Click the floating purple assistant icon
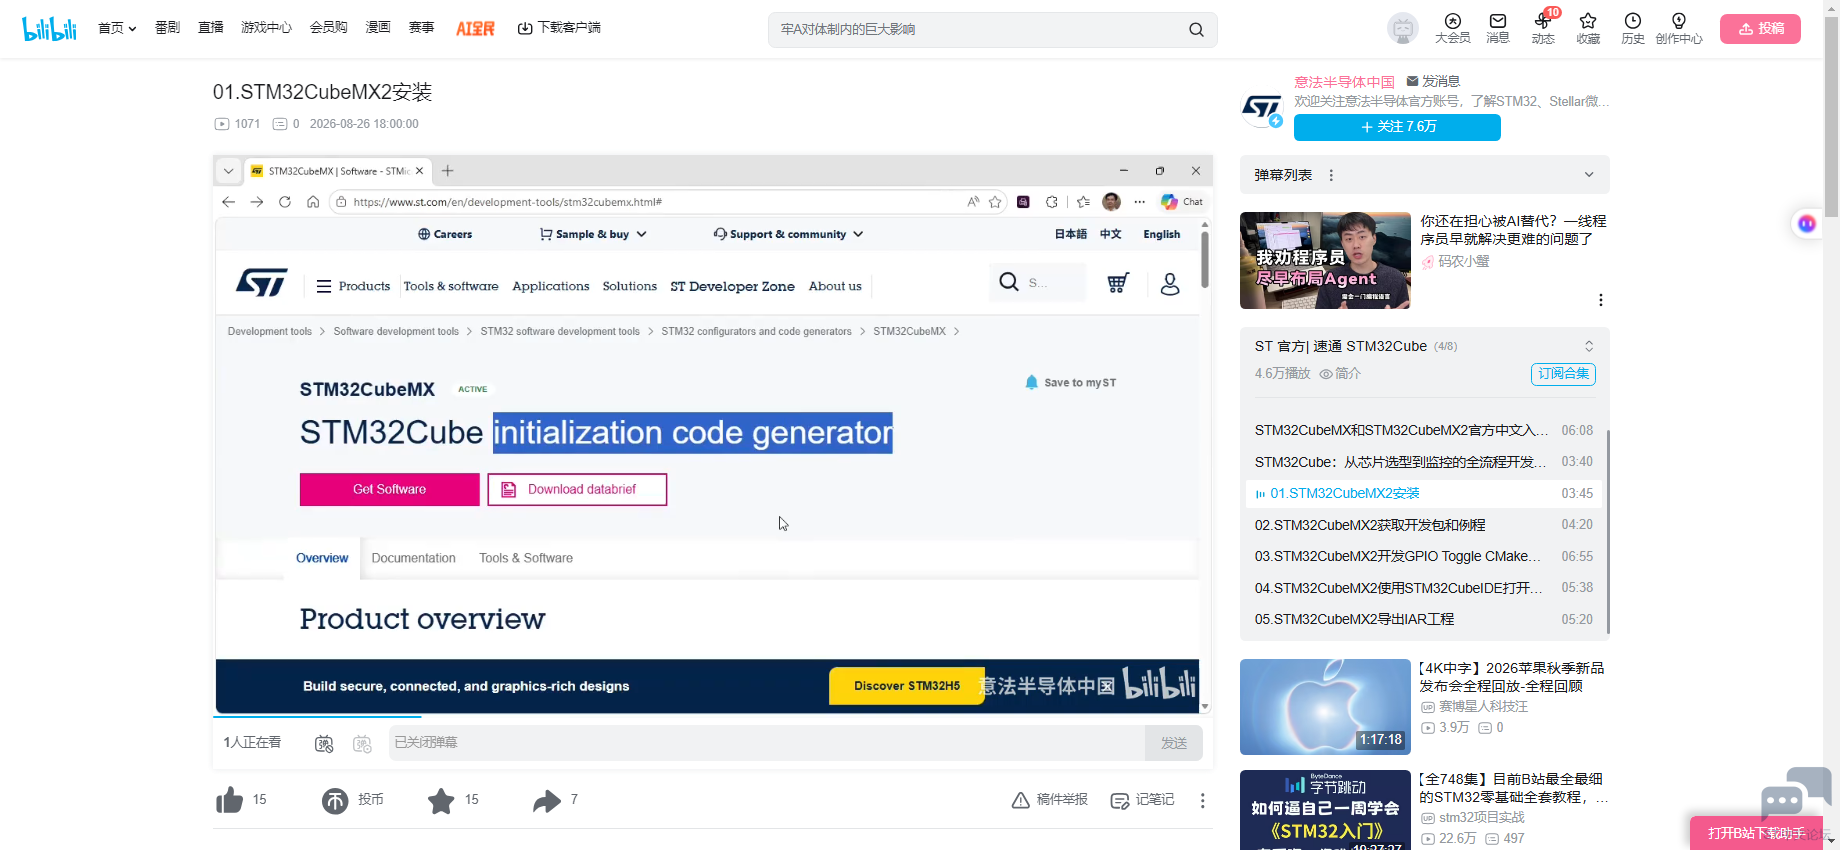This screenshot has width=1840, height=850. [x=1806, y=224]
